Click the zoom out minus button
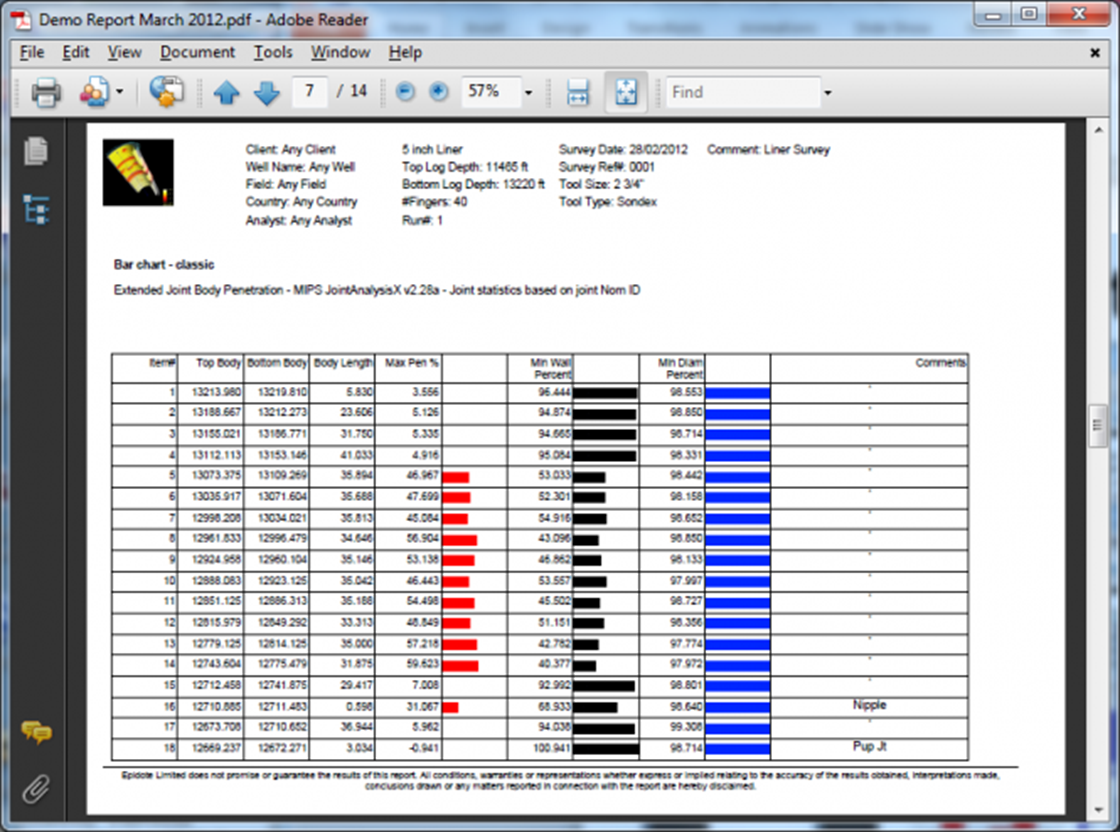This screenshot has height=832, width=1120. pos(405,92)
